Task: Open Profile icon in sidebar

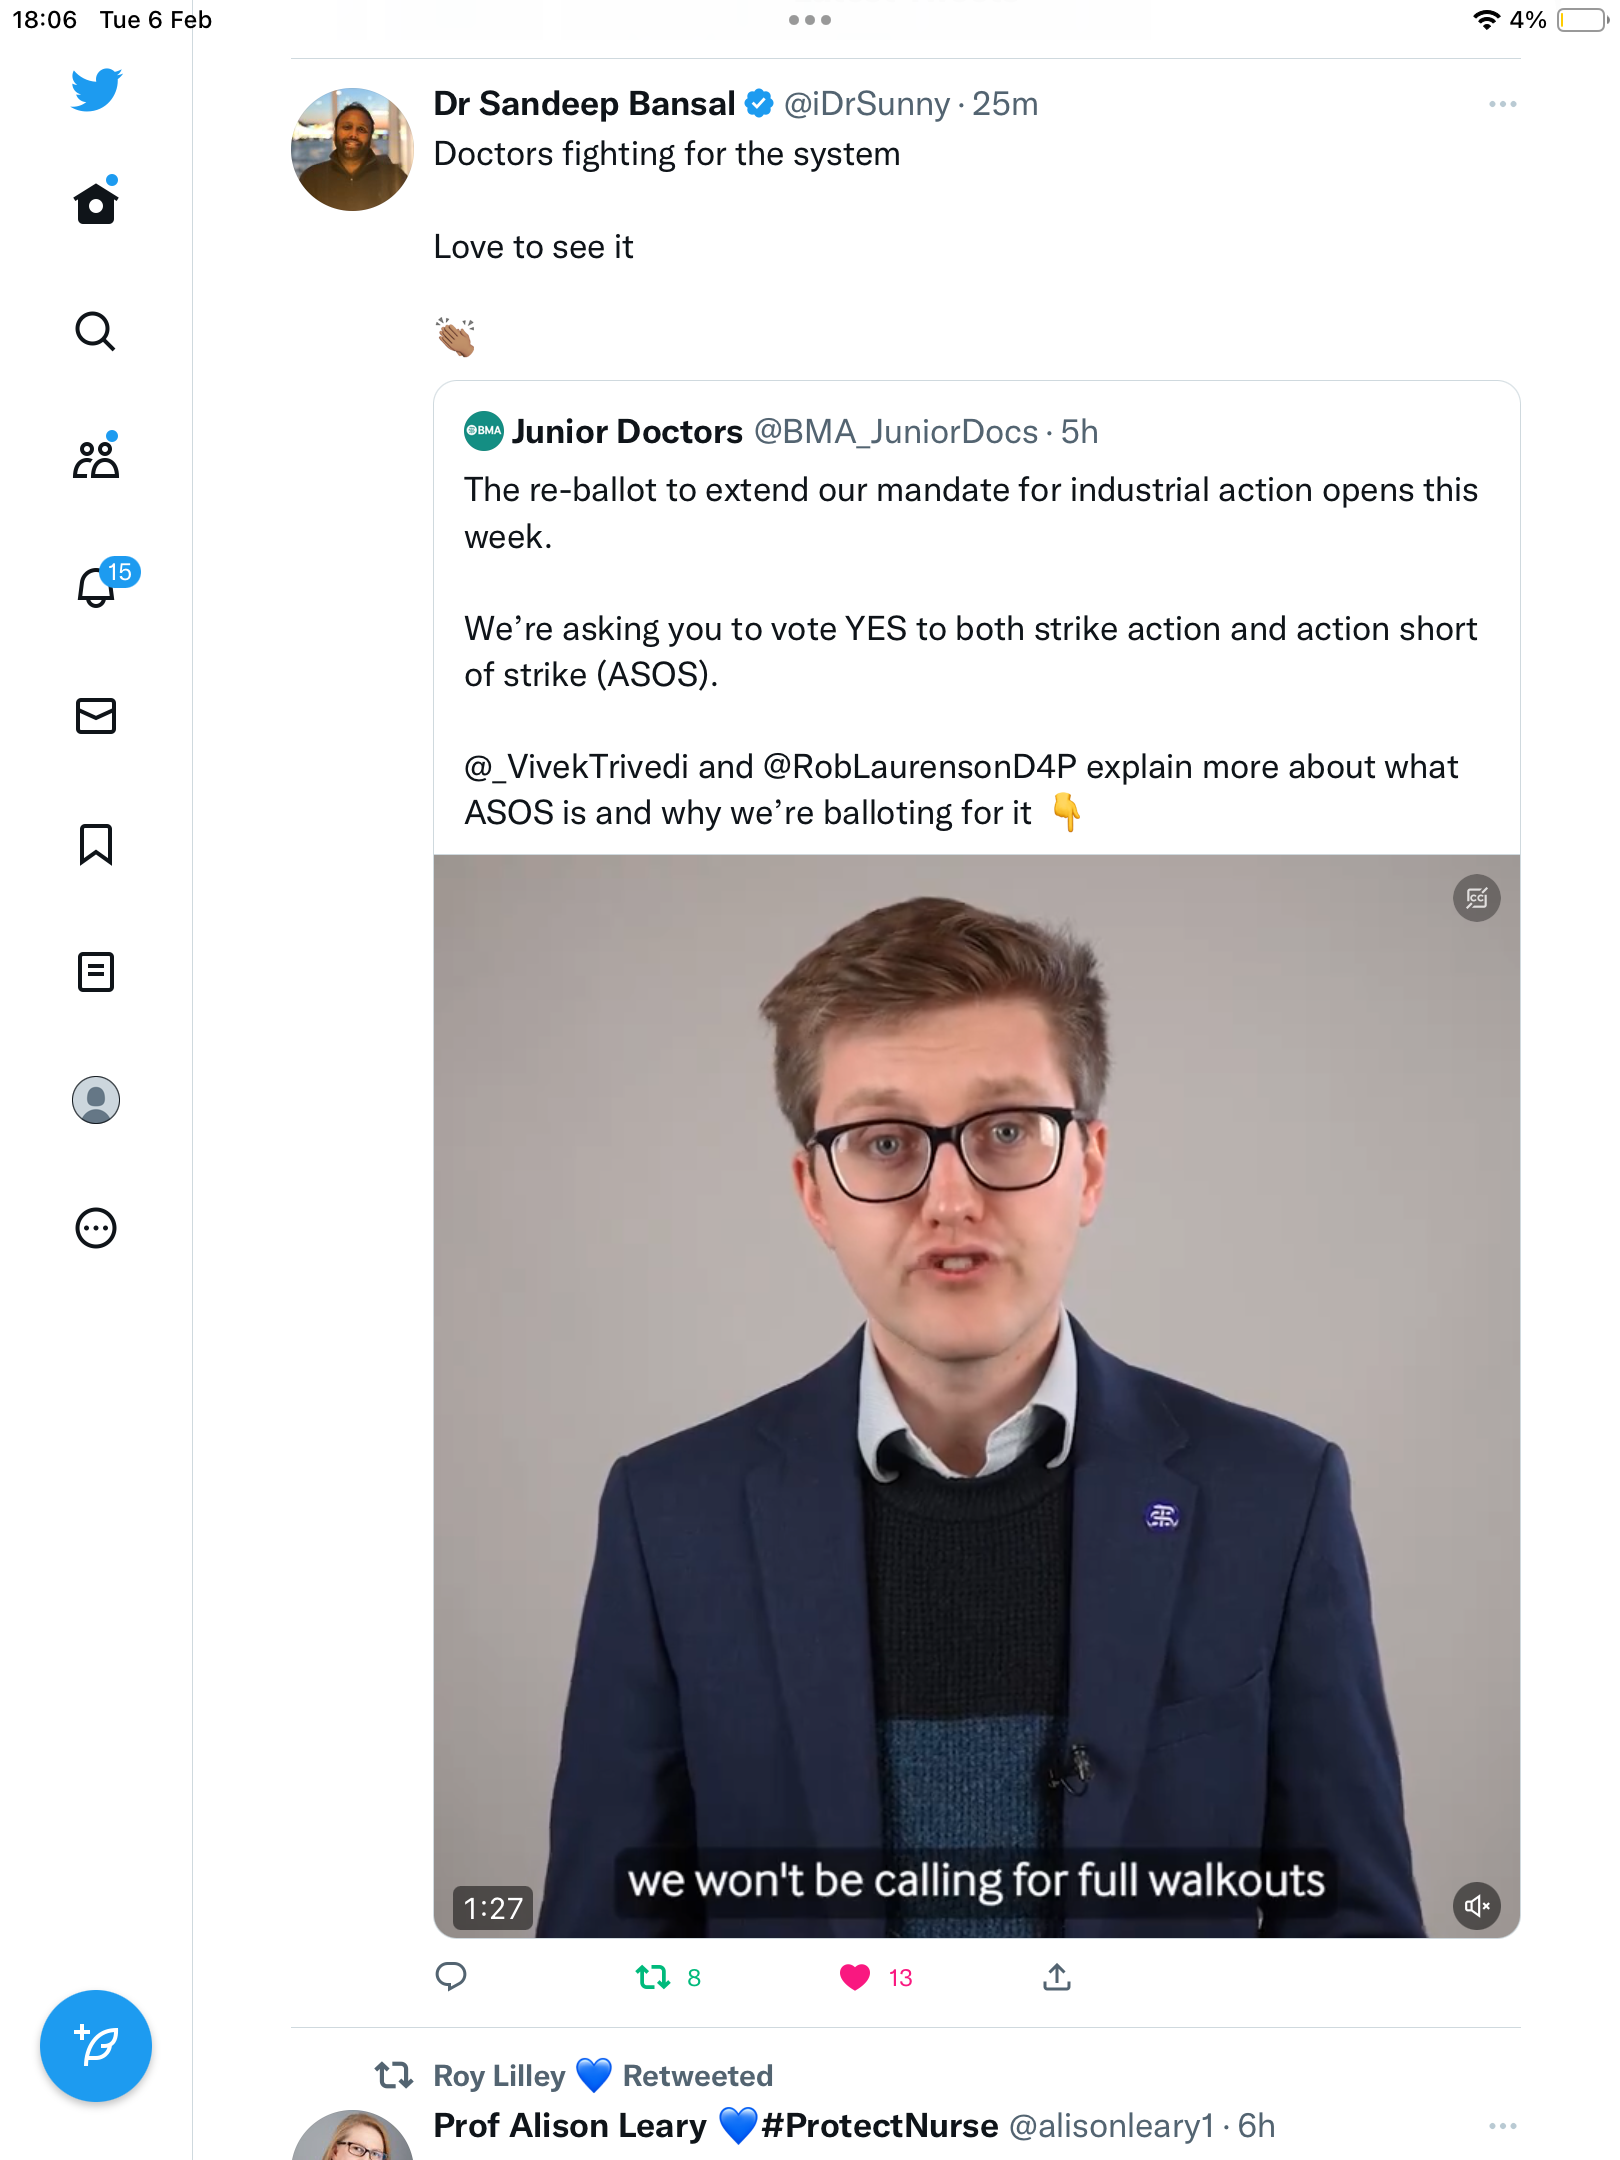Action: (x=96, y=1100)
